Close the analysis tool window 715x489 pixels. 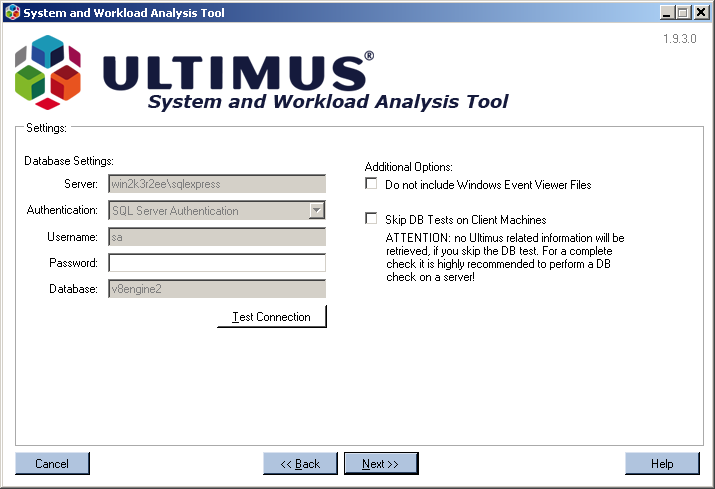[x=701, y=12]
